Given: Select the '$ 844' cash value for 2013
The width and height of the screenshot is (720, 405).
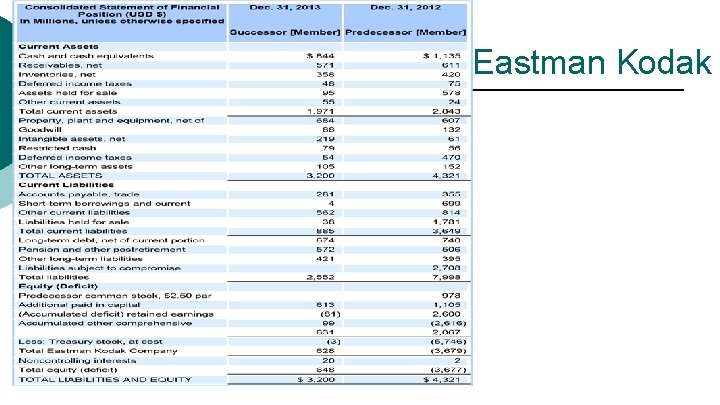Looking at the screenshot, I should pos(321,56).
